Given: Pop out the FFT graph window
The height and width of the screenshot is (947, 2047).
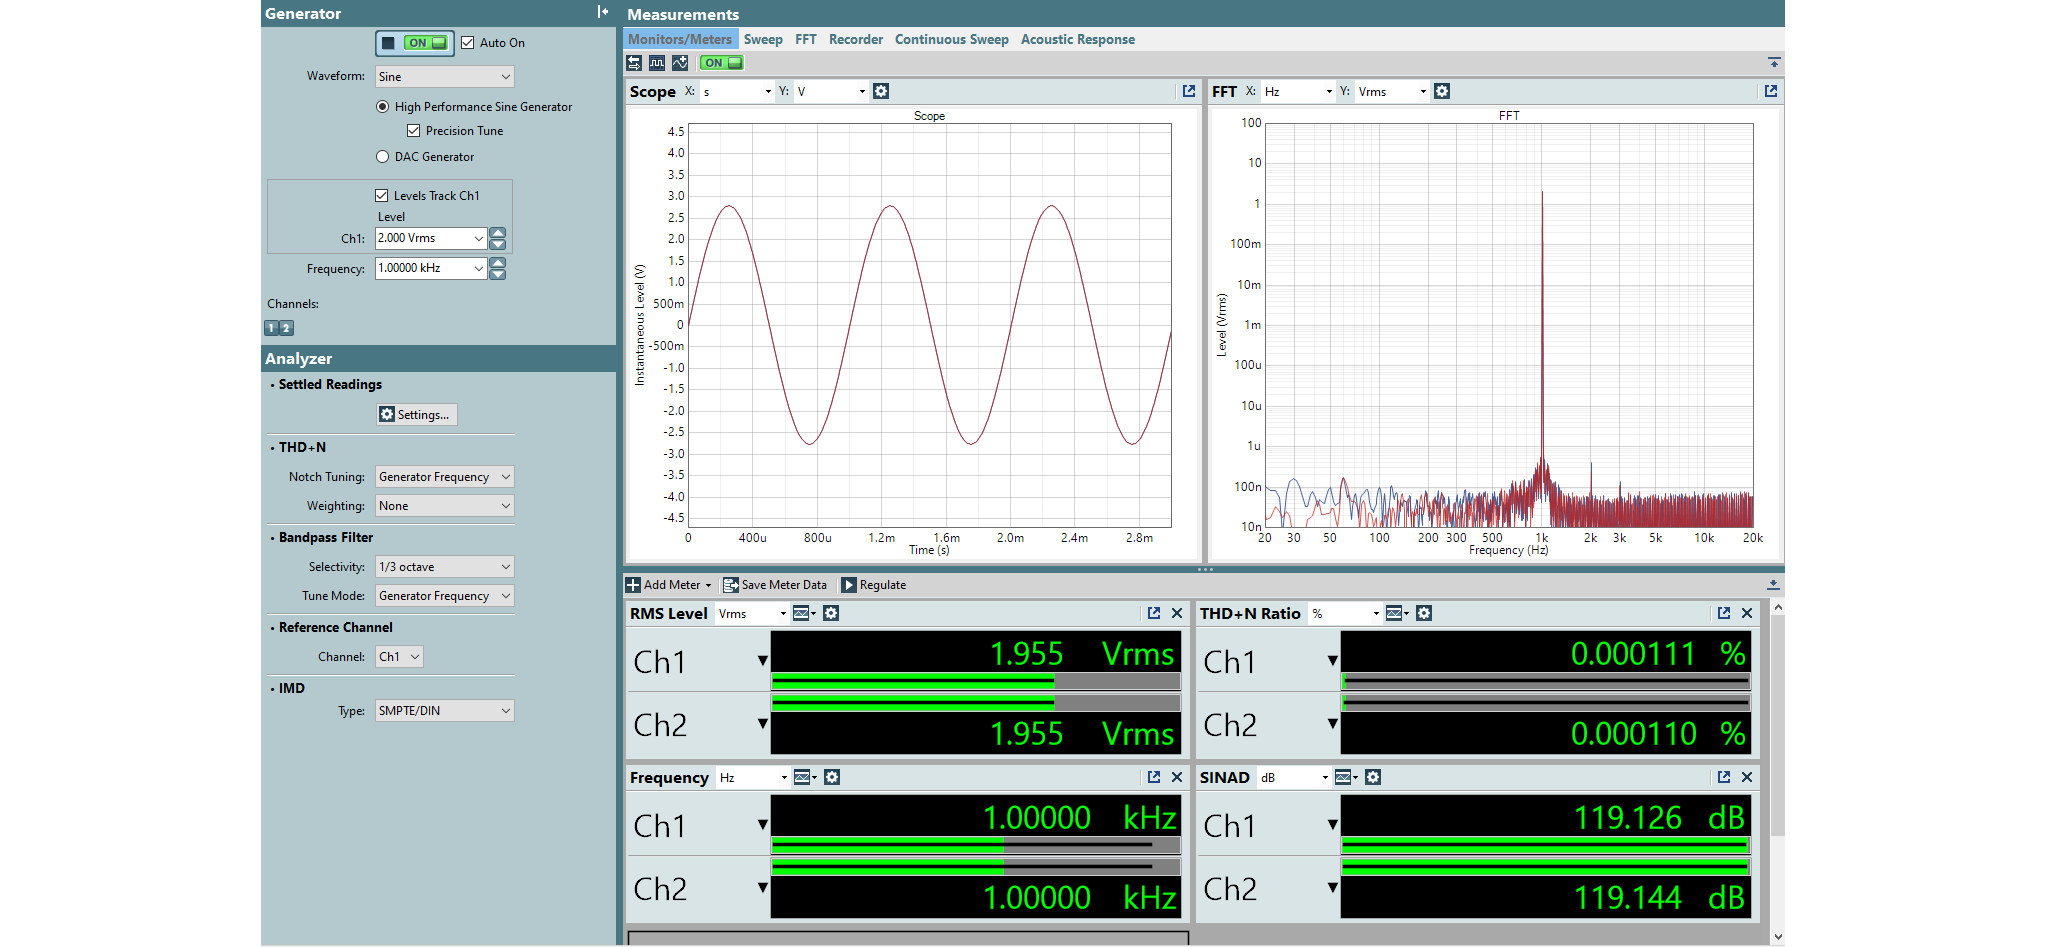Looking at the screenshot, I should (1770, 91).
